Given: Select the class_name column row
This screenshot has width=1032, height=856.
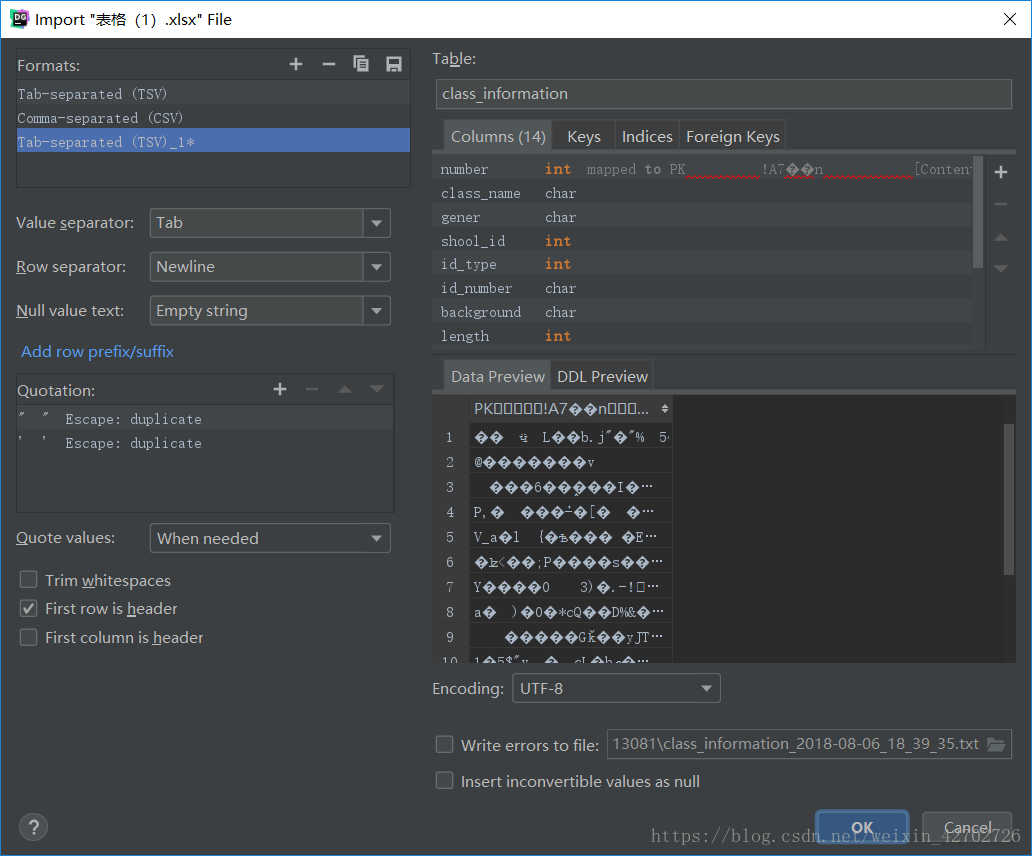Looking at the screenshot, I should pyautogui.click(x=702, y=193).
